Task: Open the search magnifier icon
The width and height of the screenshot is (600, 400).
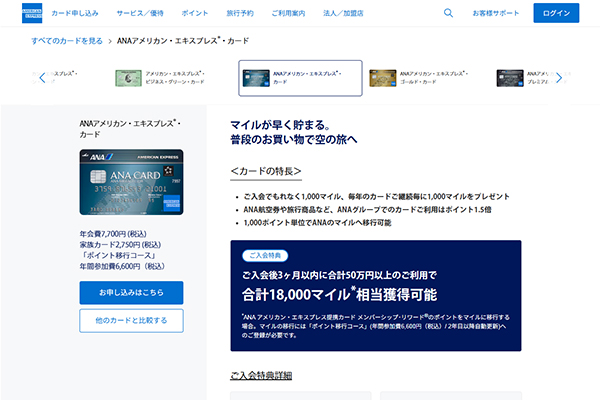Action: click(448, 13)
